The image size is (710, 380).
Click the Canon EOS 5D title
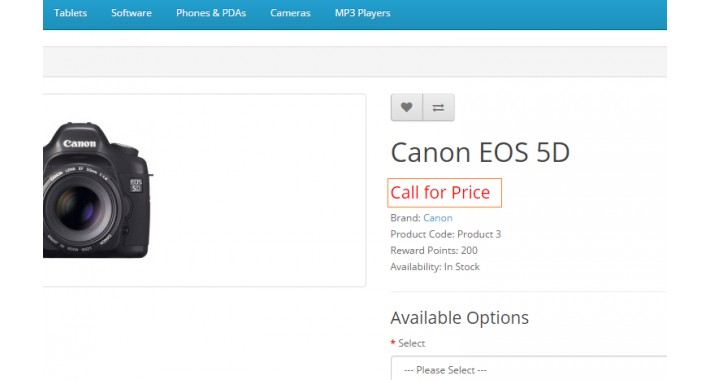[x=480, y=152]
